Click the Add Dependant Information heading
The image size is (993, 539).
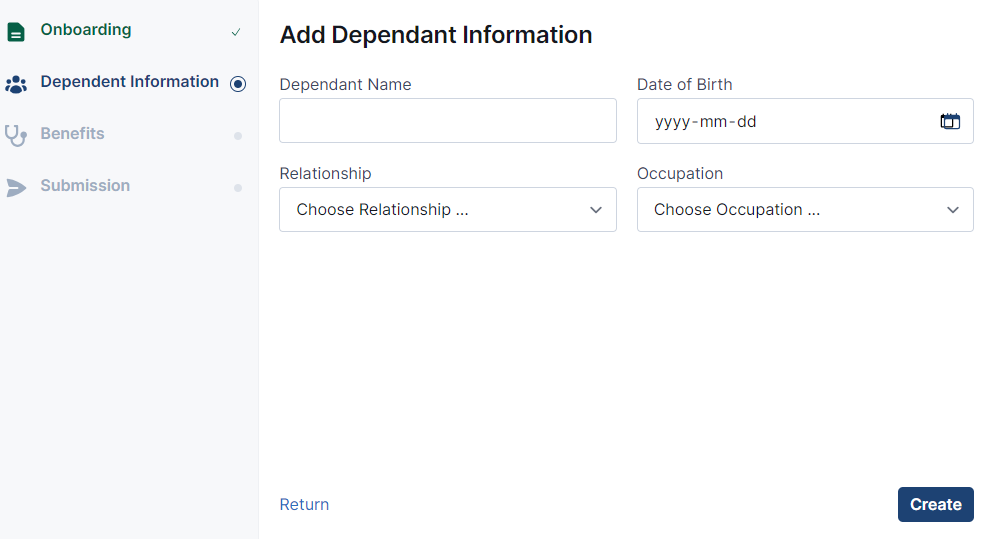coord(436,35)
